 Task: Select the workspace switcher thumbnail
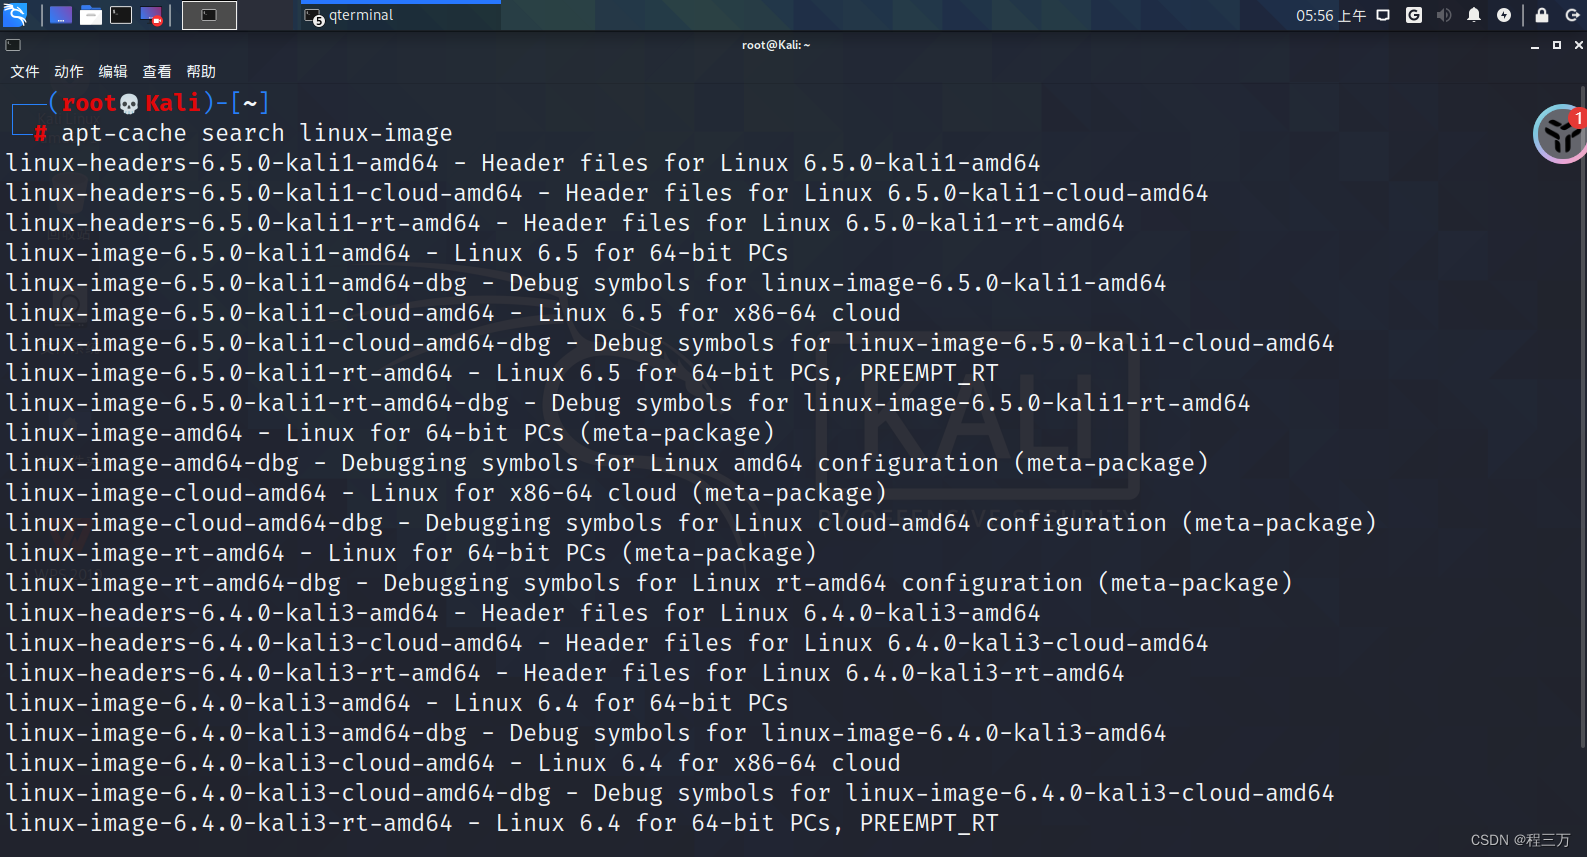click(x=209, y=15)
